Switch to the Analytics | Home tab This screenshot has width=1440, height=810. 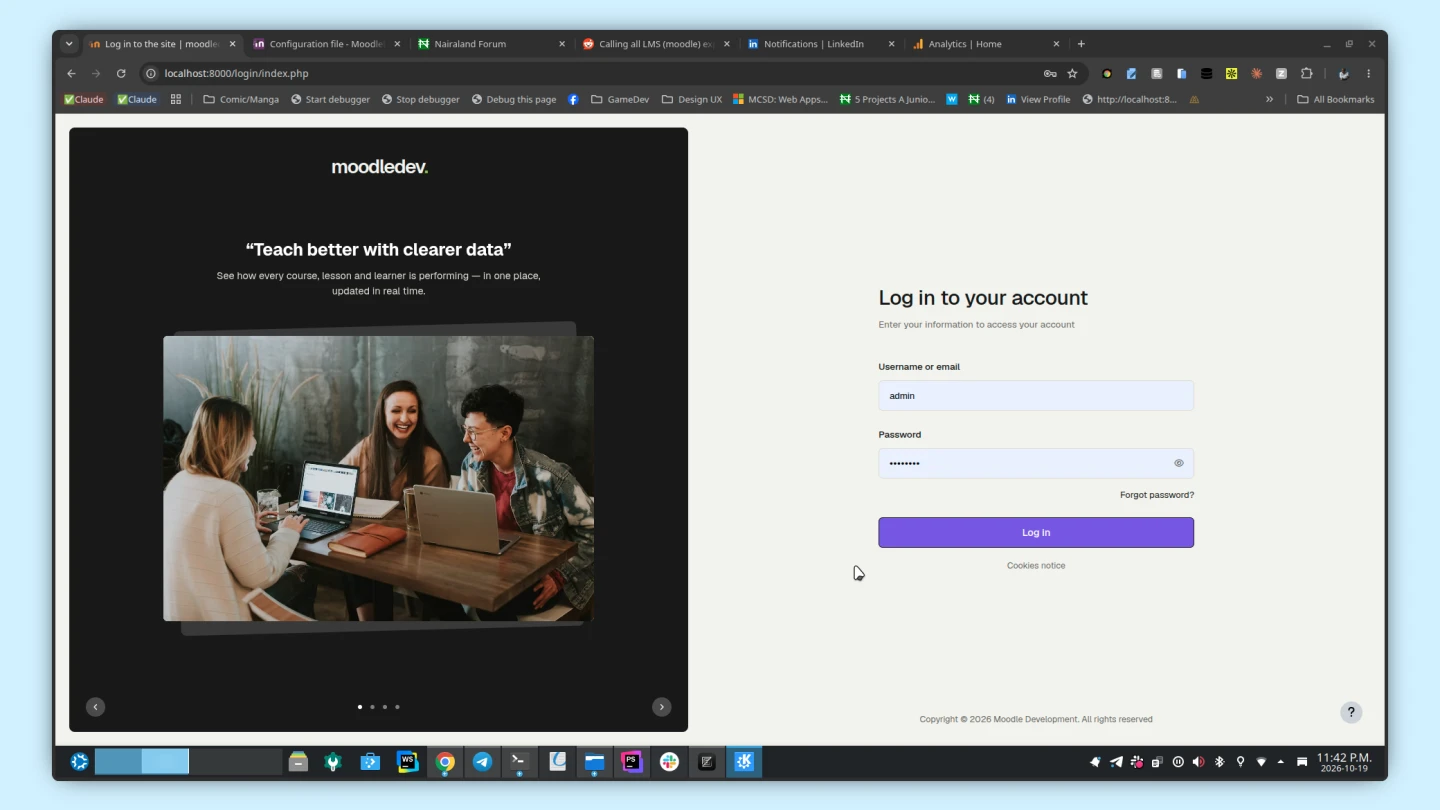985,44
